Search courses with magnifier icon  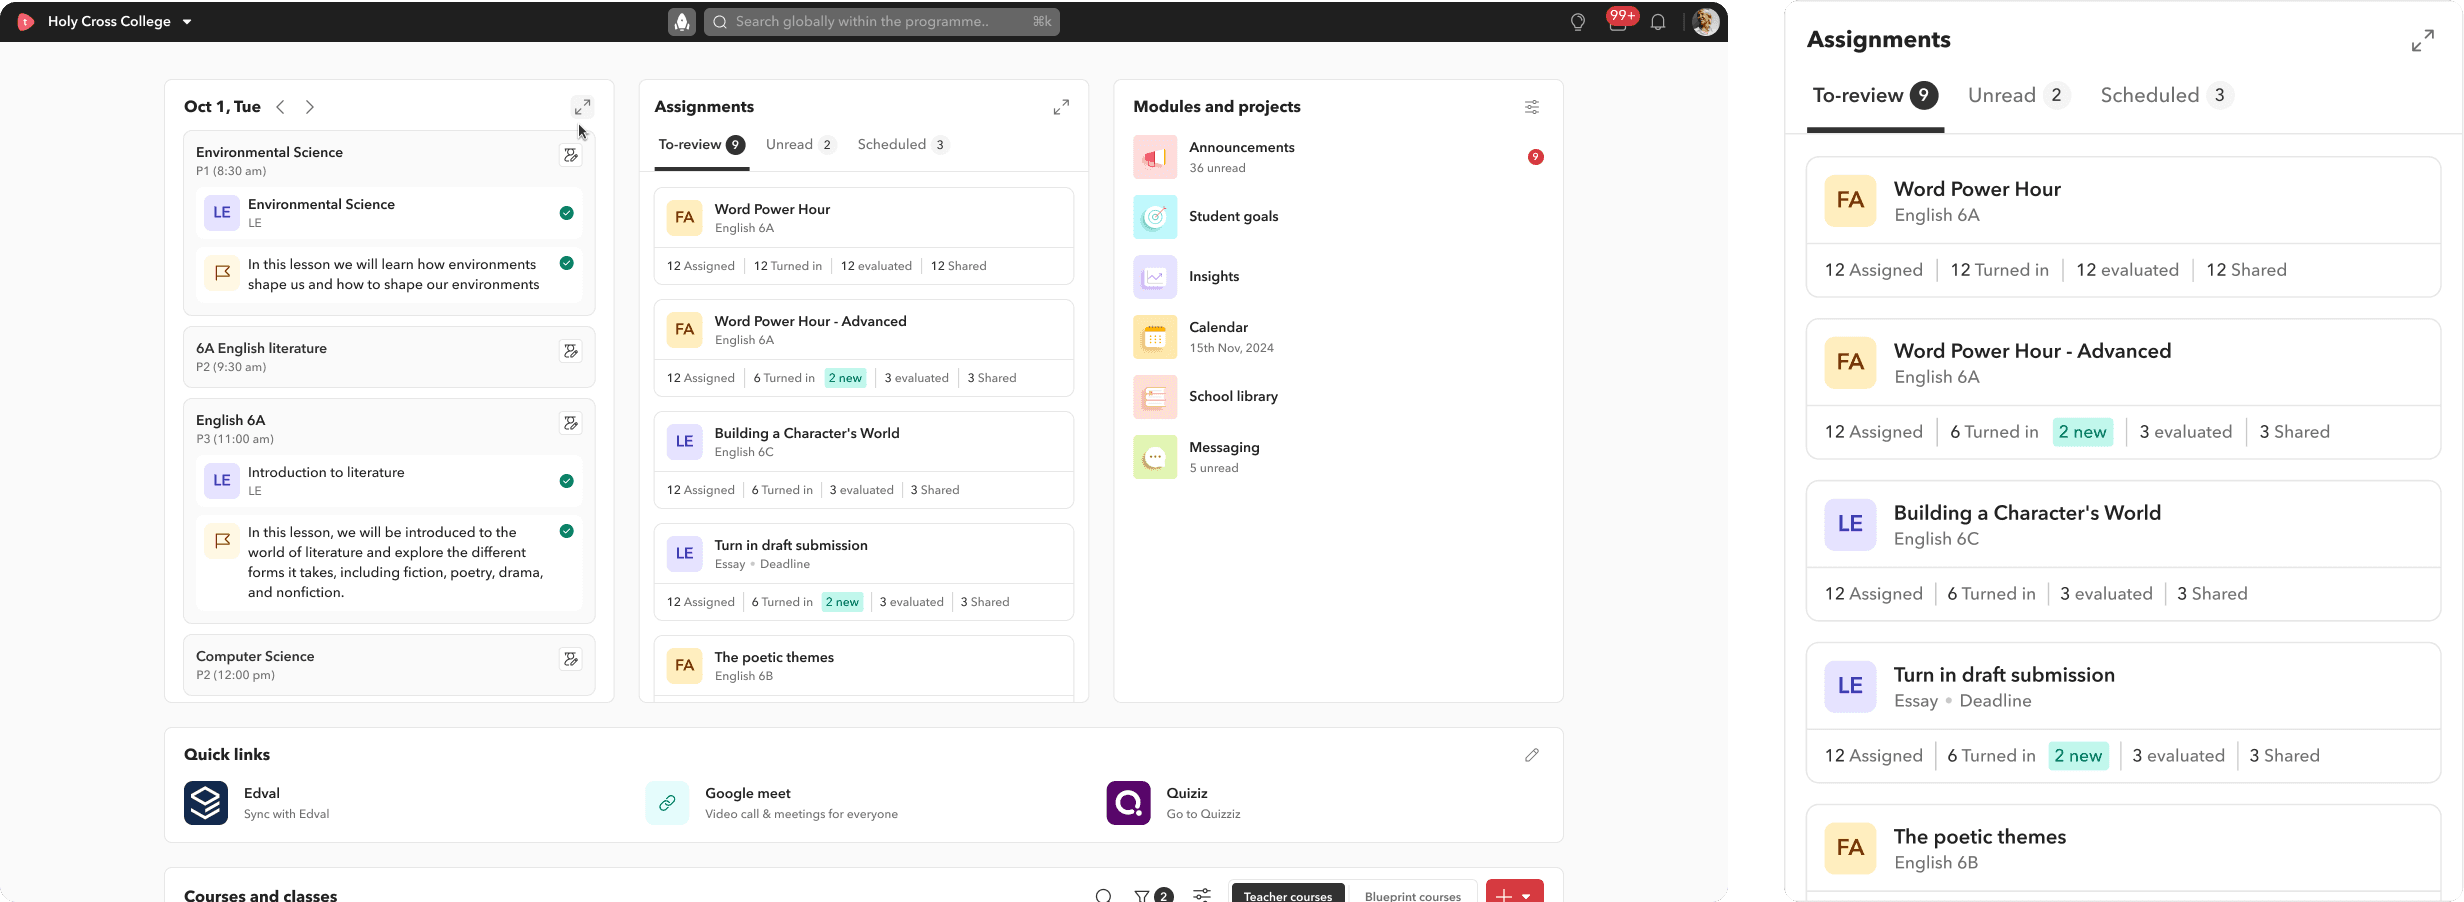click(1103, 896)
